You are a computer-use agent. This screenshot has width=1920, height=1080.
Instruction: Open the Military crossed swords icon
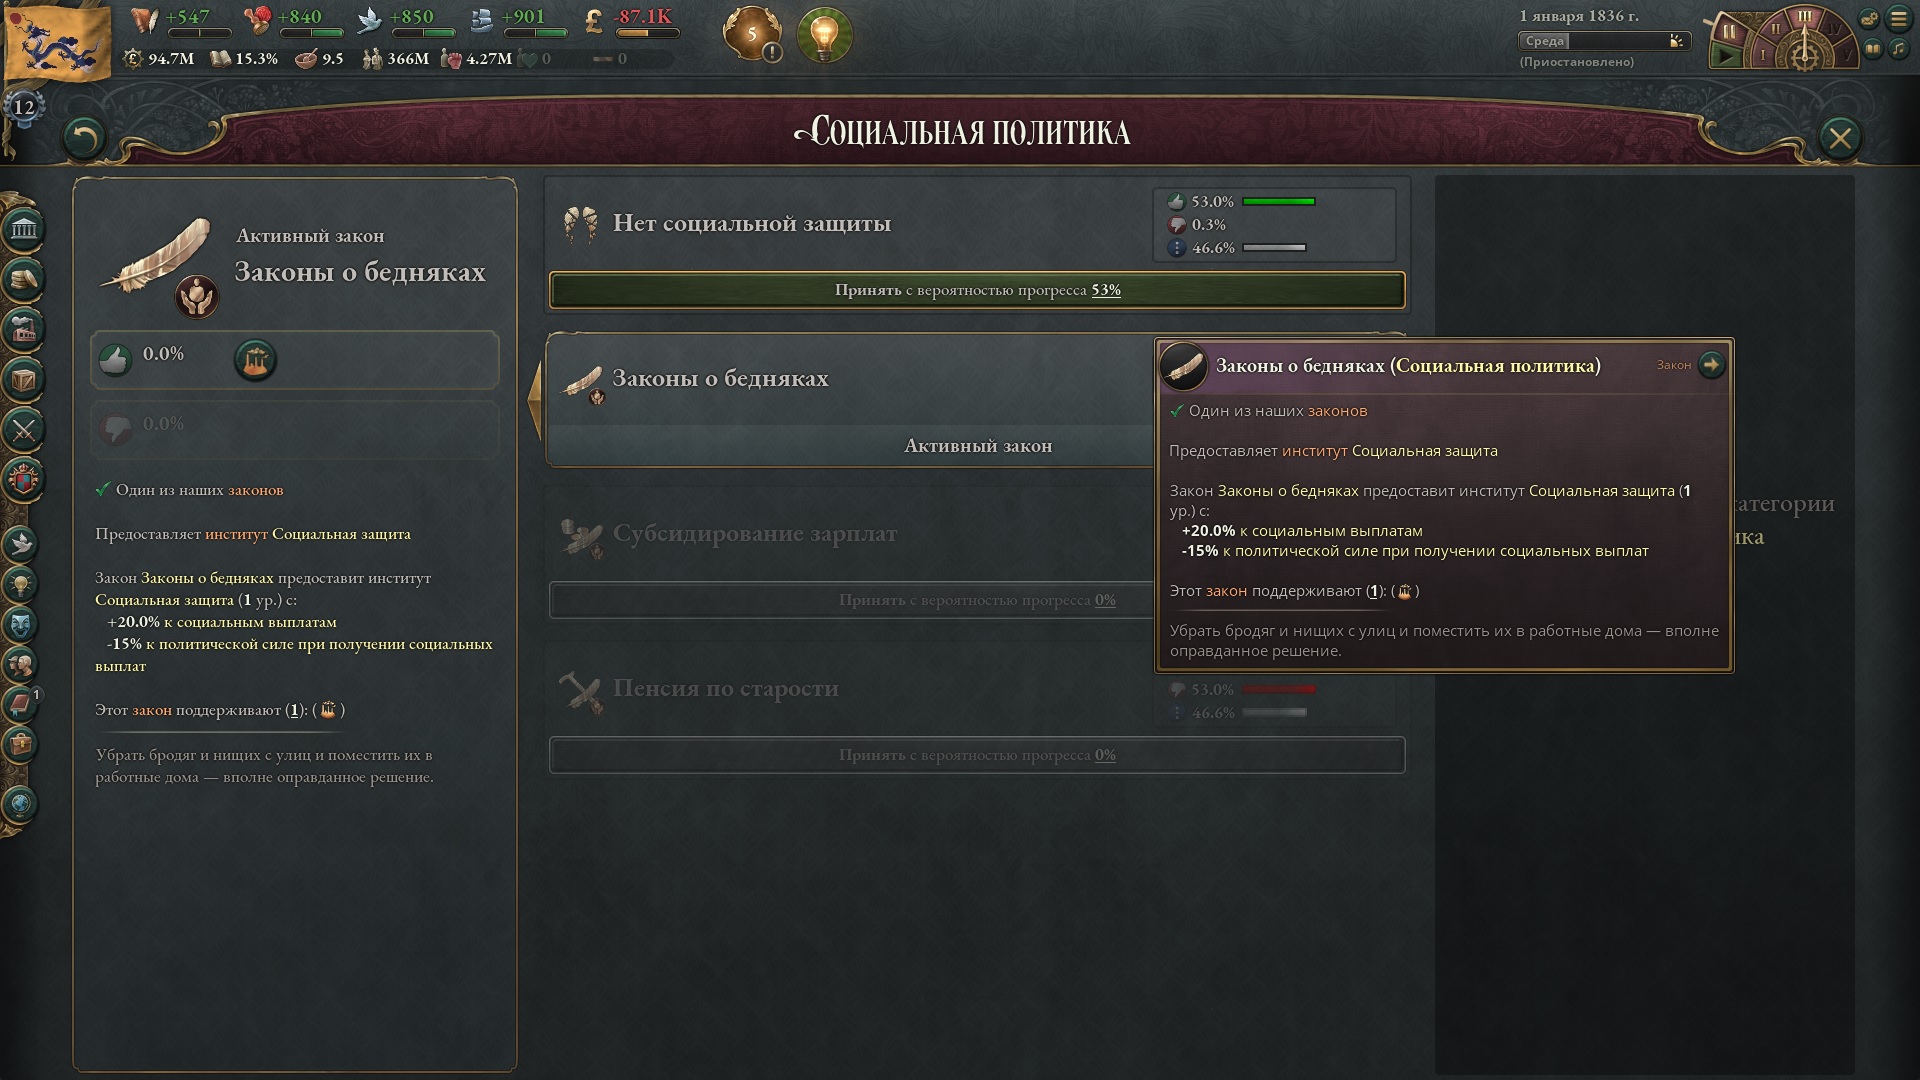tap(24, 430)
